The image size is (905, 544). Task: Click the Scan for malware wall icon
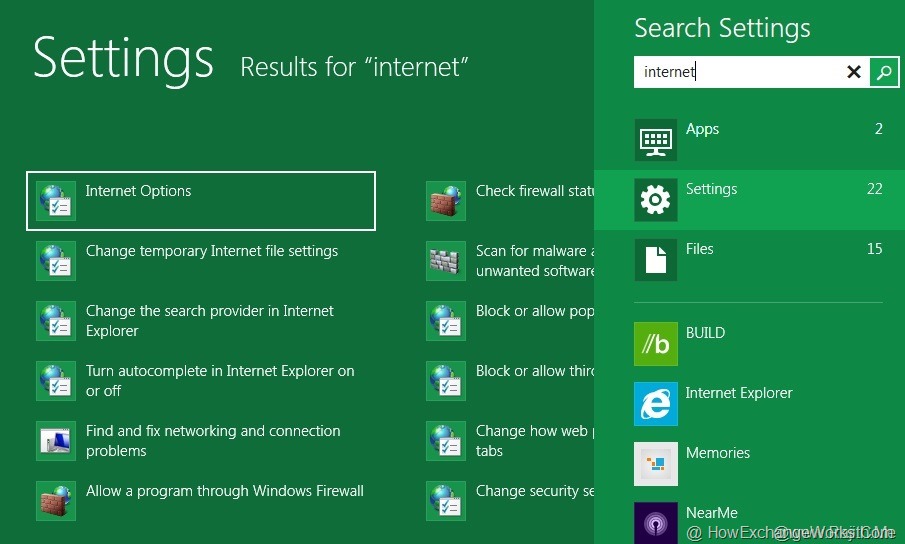[x=446, y=261]
